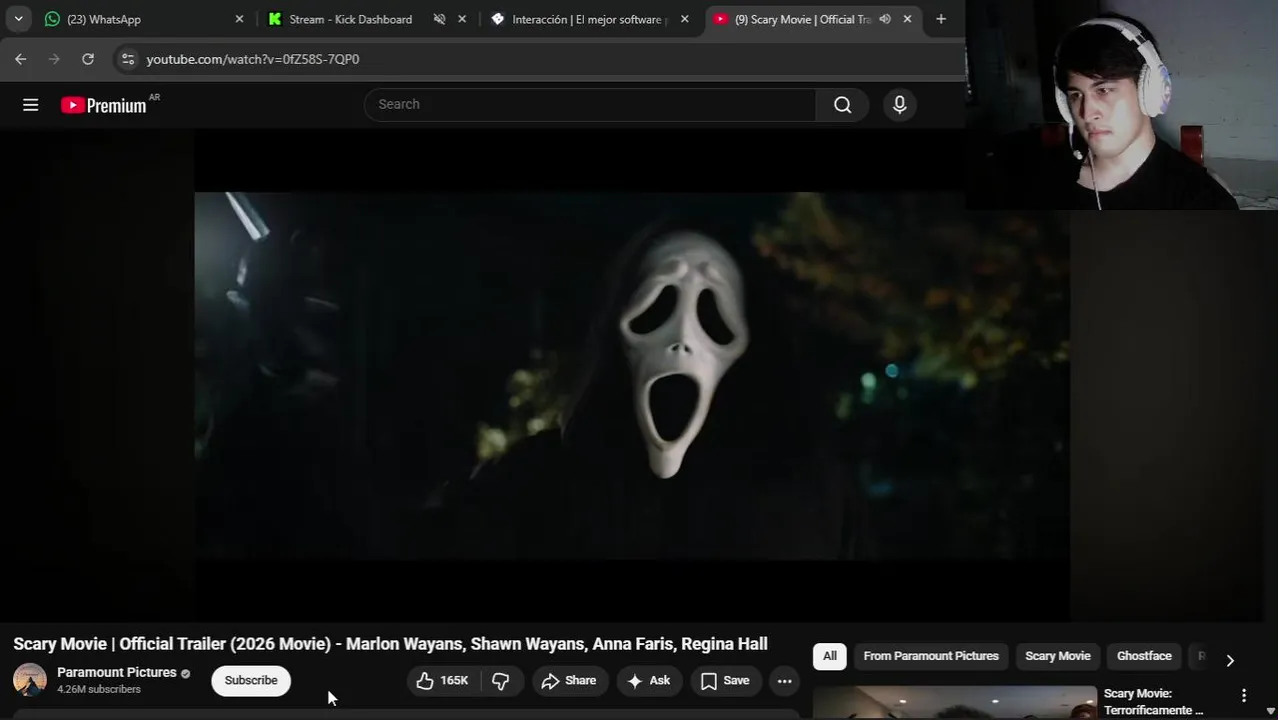Go back with browser back arrow

pos(21,59)
